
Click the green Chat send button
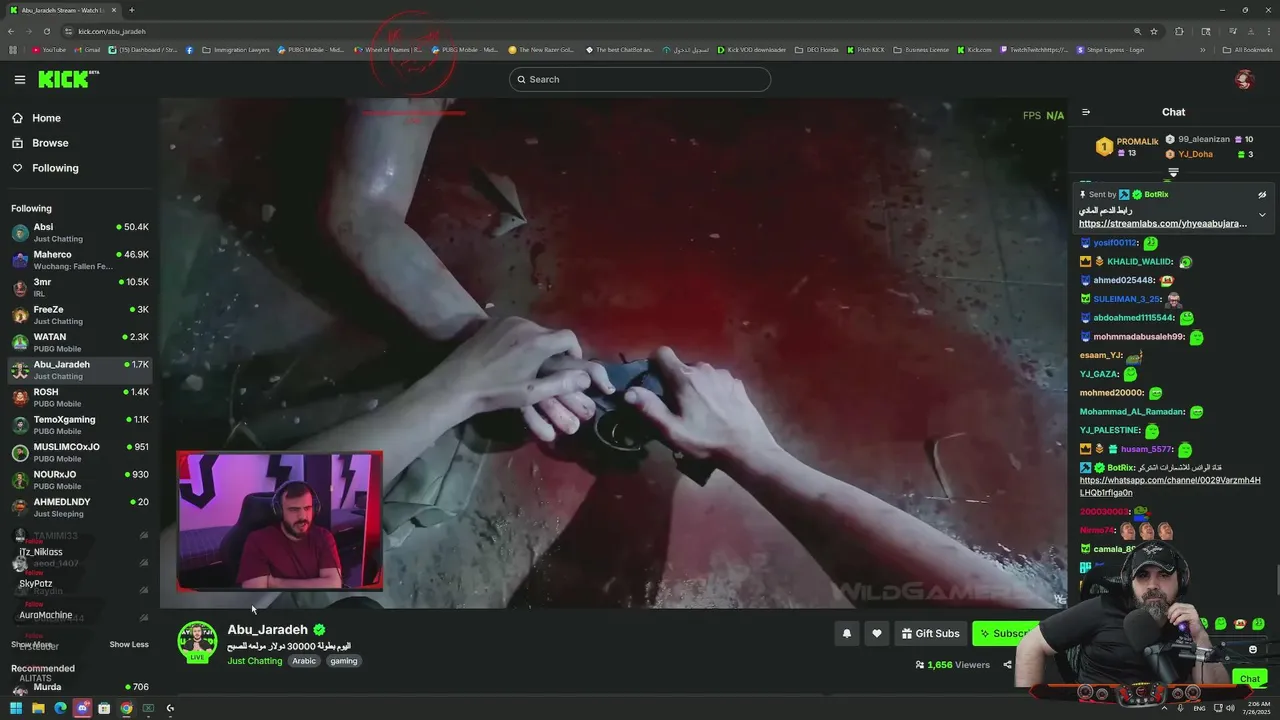click(1250, 679)
